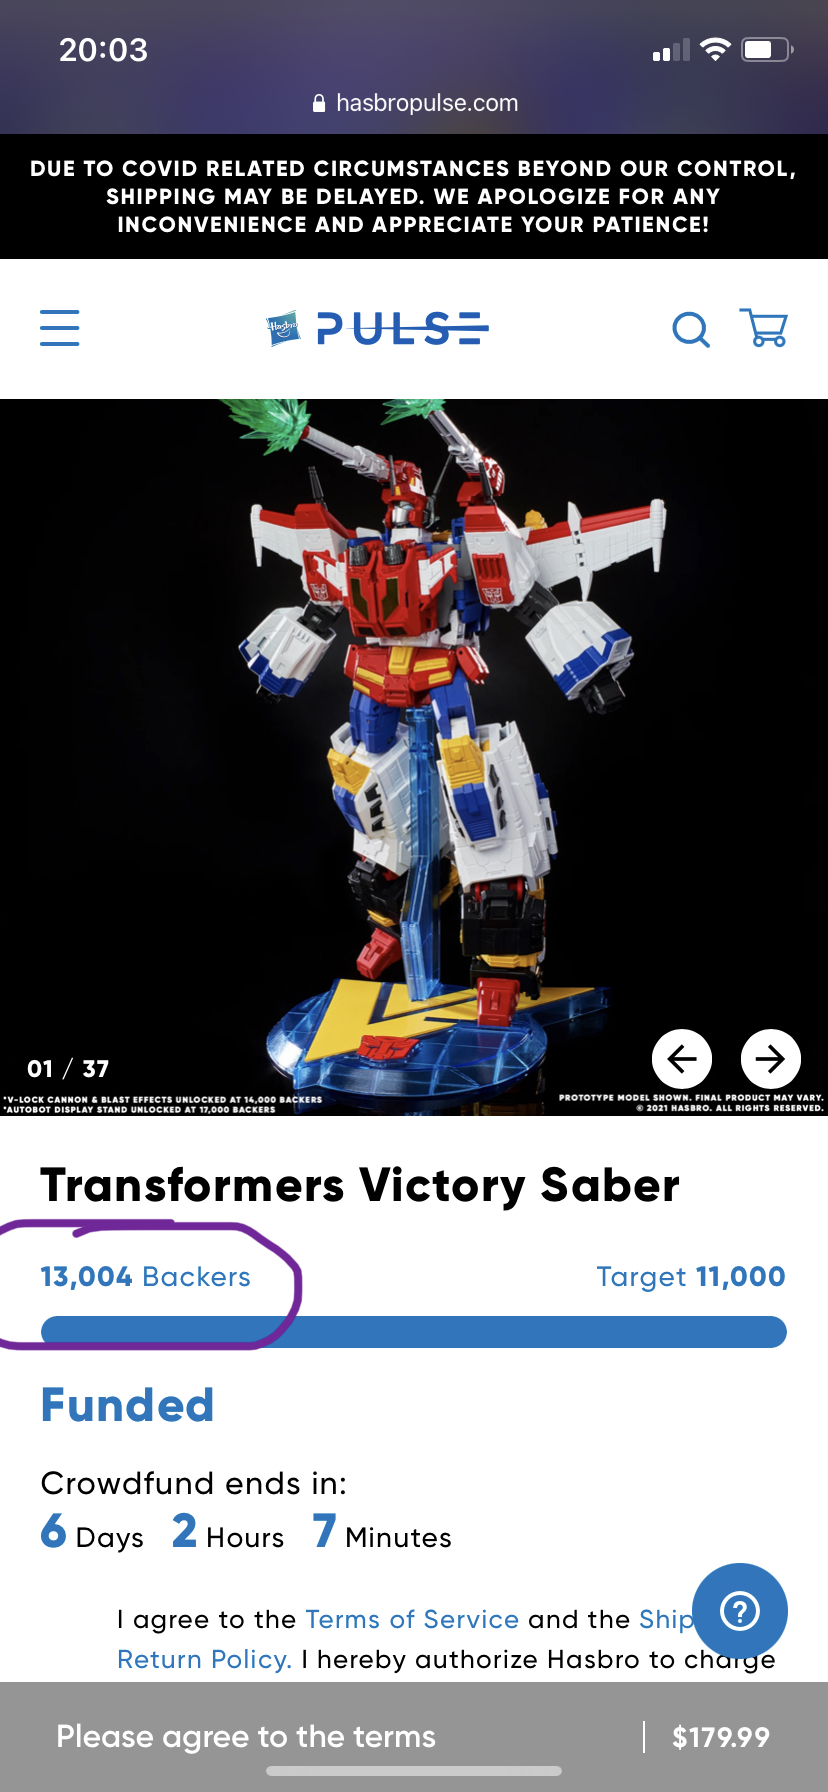The height and width of the screenshot is (1792, 828).
Task: Open the shopping cart icon
Action: [x=764, y=328]
